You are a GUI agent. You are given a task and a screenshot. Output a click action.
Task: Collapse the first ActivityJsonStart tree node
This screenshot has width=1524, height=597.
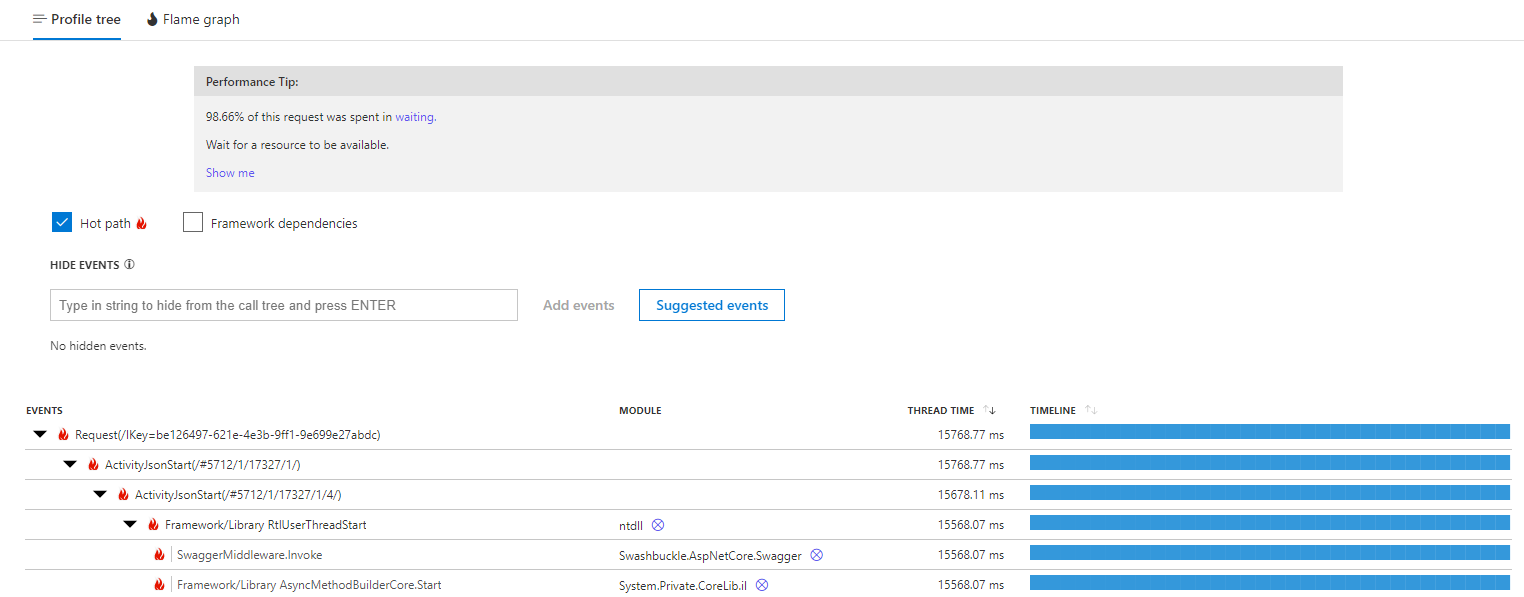[x=70, y=464]
